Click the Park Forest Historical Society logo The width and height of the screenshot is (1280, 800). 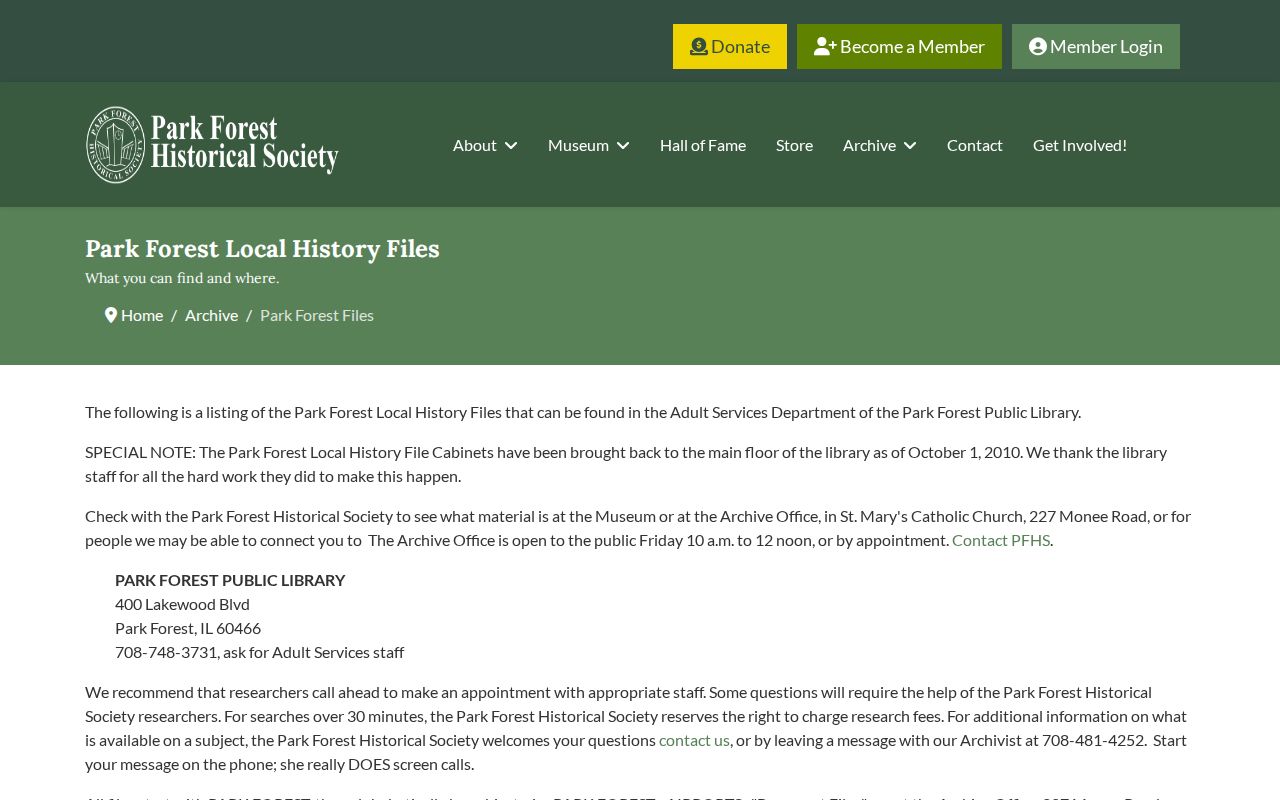(x=212, y=145)
